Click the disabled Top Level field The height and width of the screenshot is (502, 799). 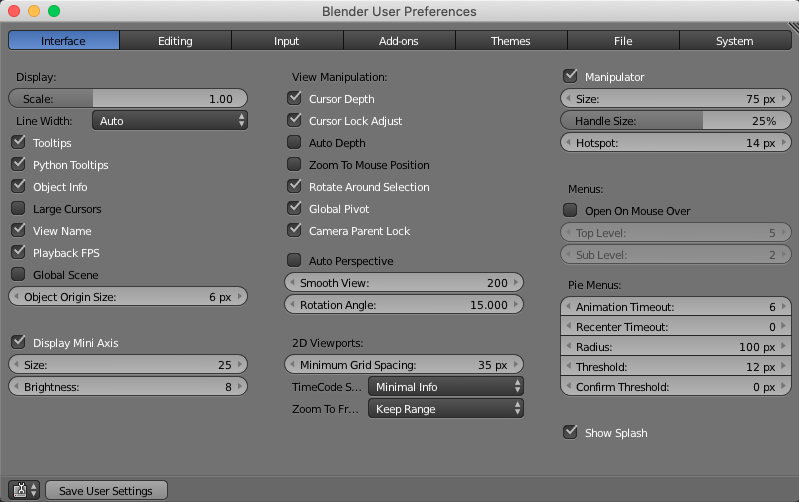(x=676, y=232)
